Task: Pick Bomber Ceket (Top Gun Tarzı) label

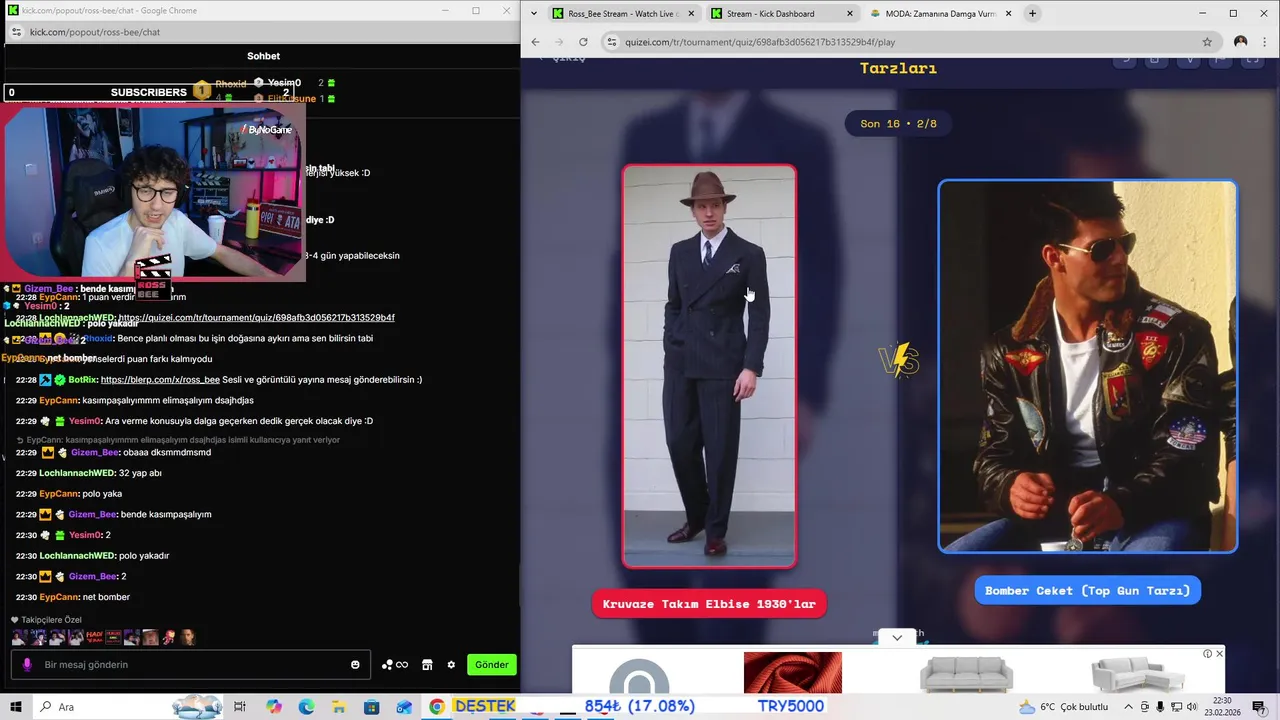Action: click(x=1087, y=590)
